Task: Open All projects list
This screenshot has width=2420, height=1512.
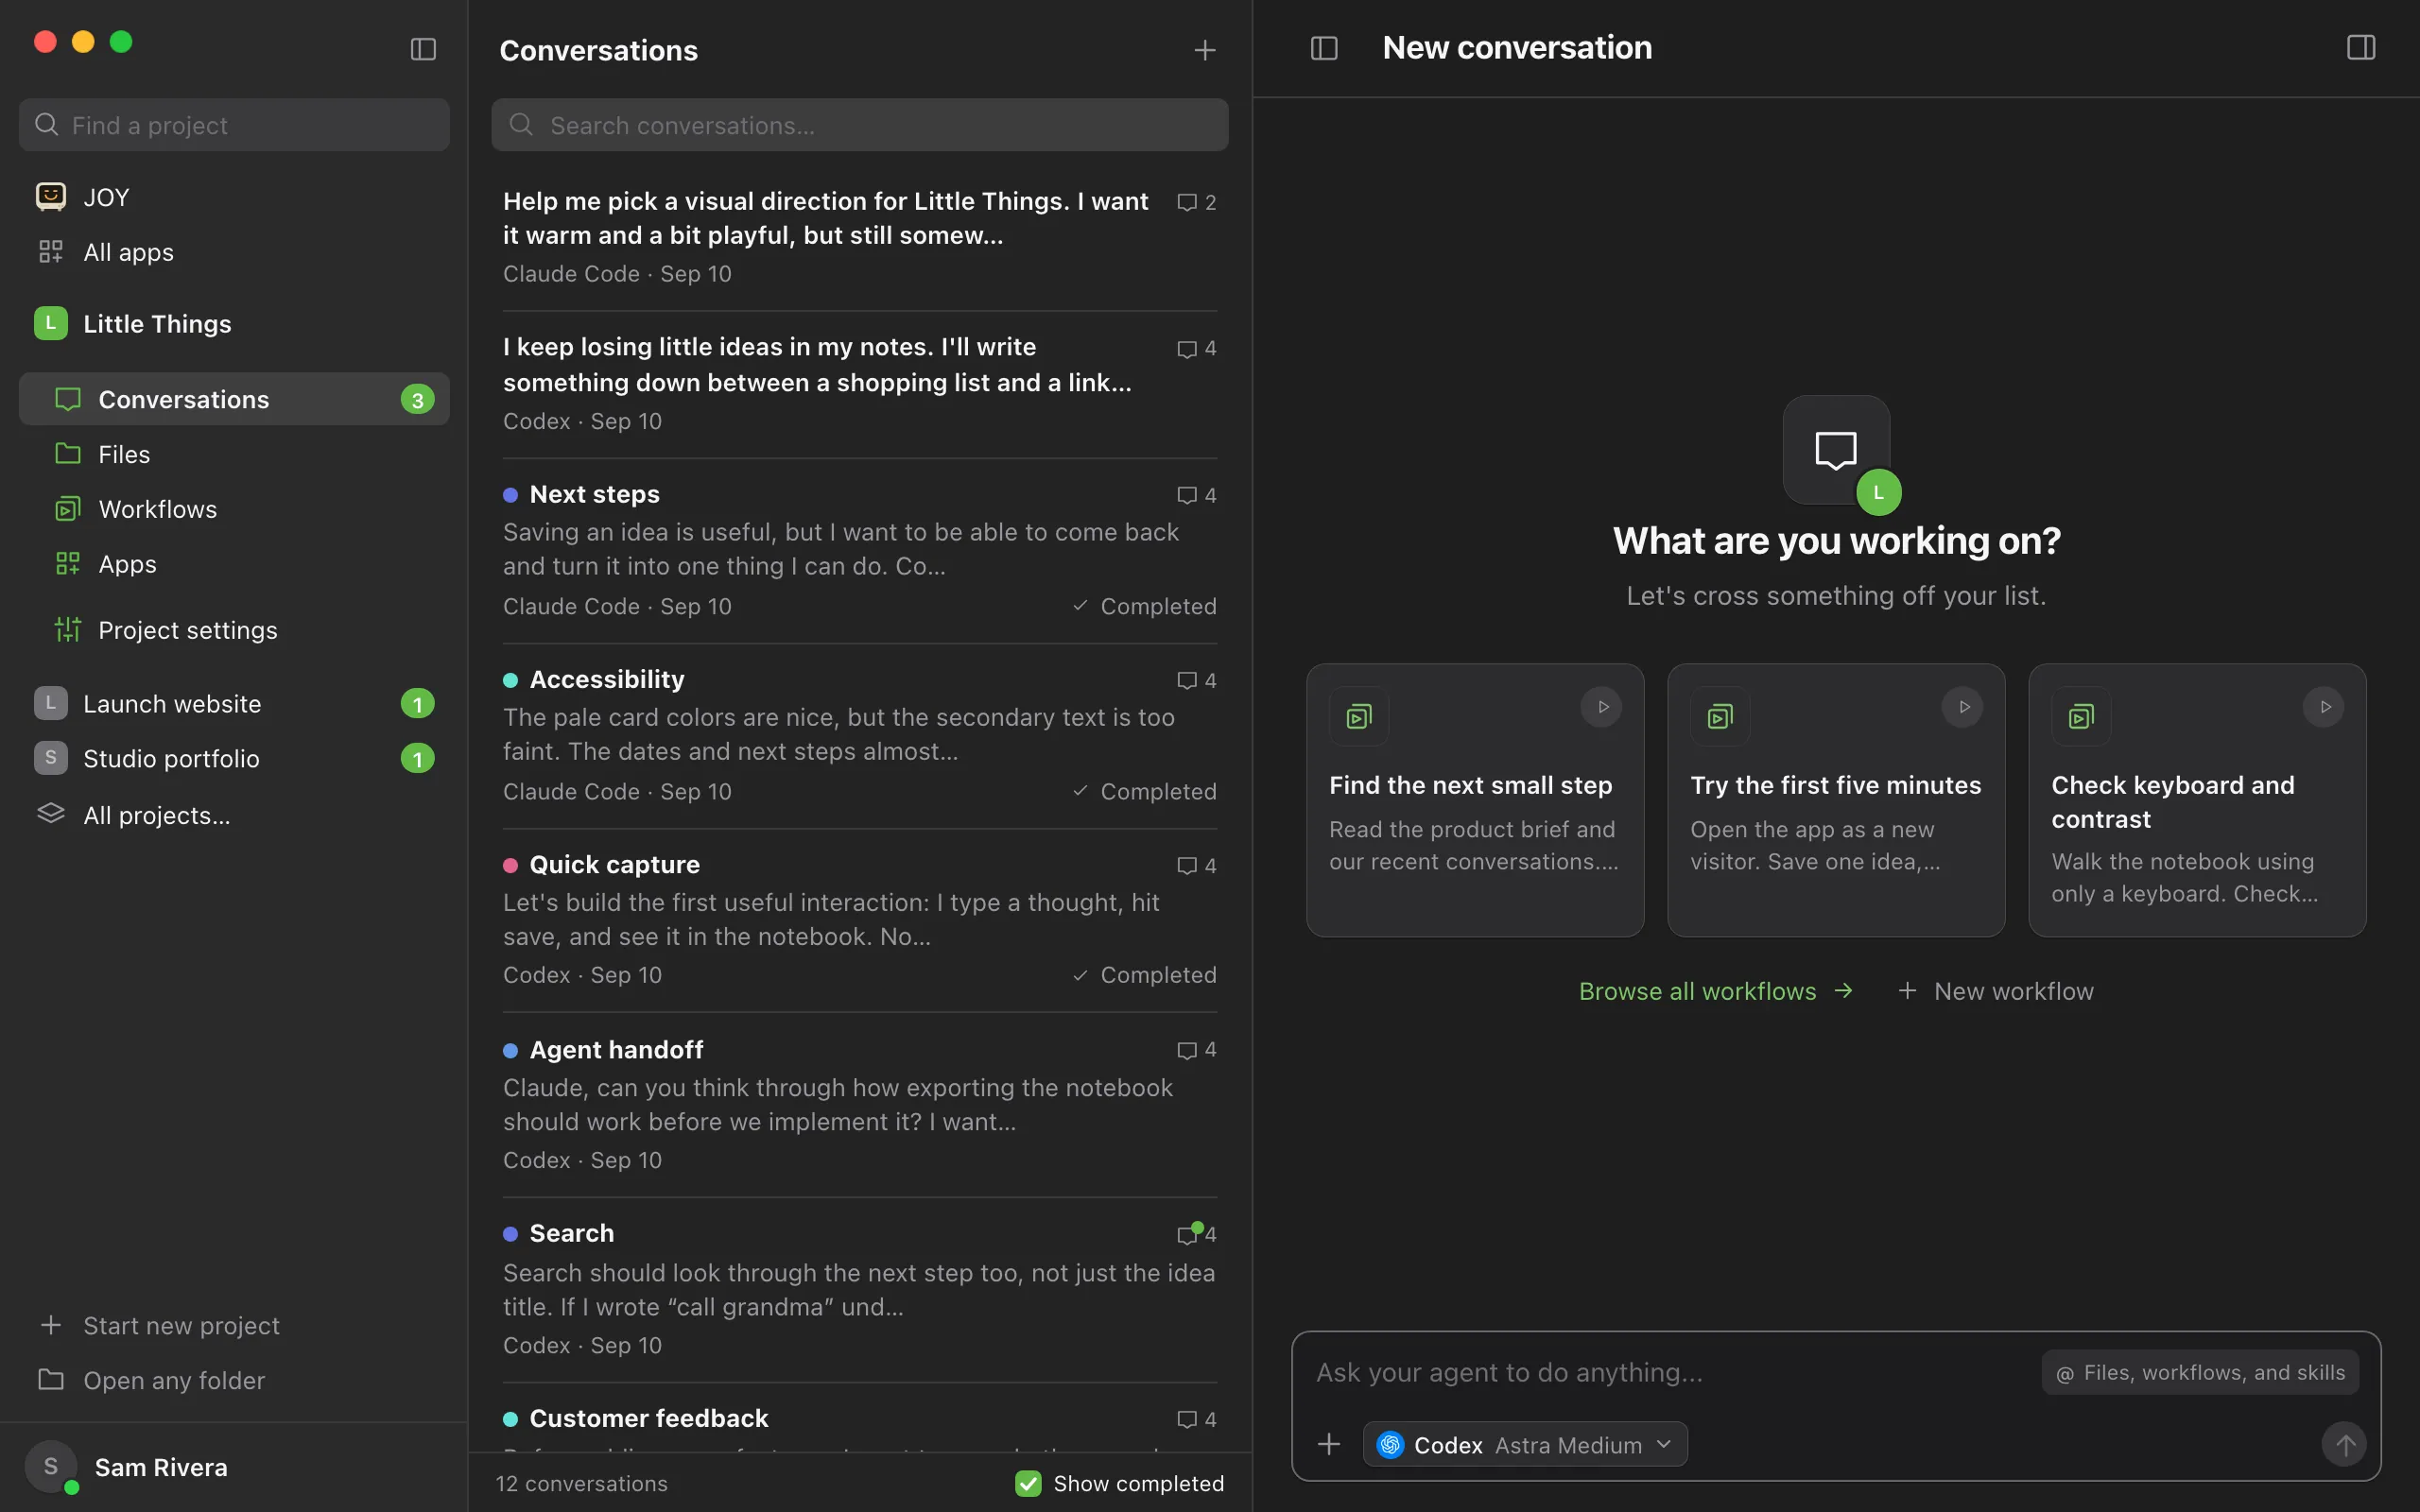Action: click(x=234, y=815)
